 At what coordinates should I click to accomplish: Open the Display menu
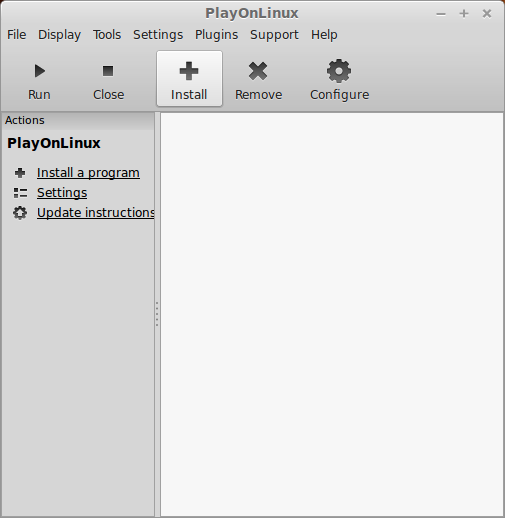click(59, 35)
